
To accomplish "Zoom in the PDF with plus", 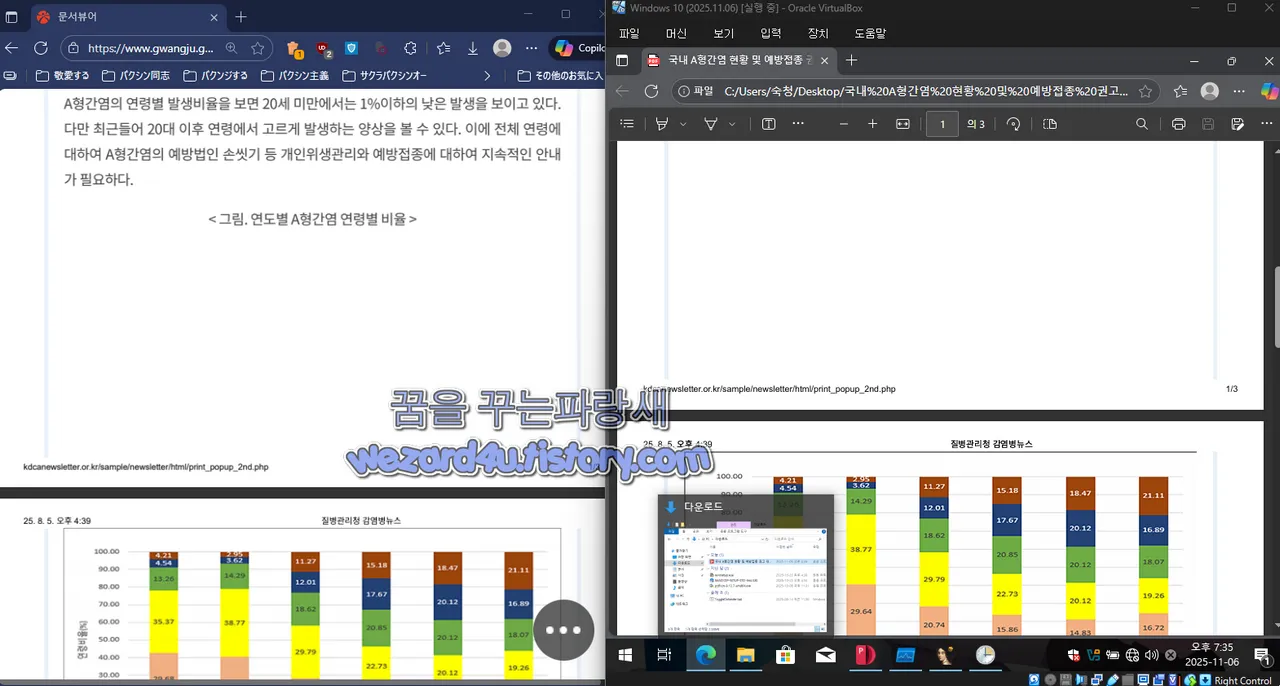I will pos(872,124).
